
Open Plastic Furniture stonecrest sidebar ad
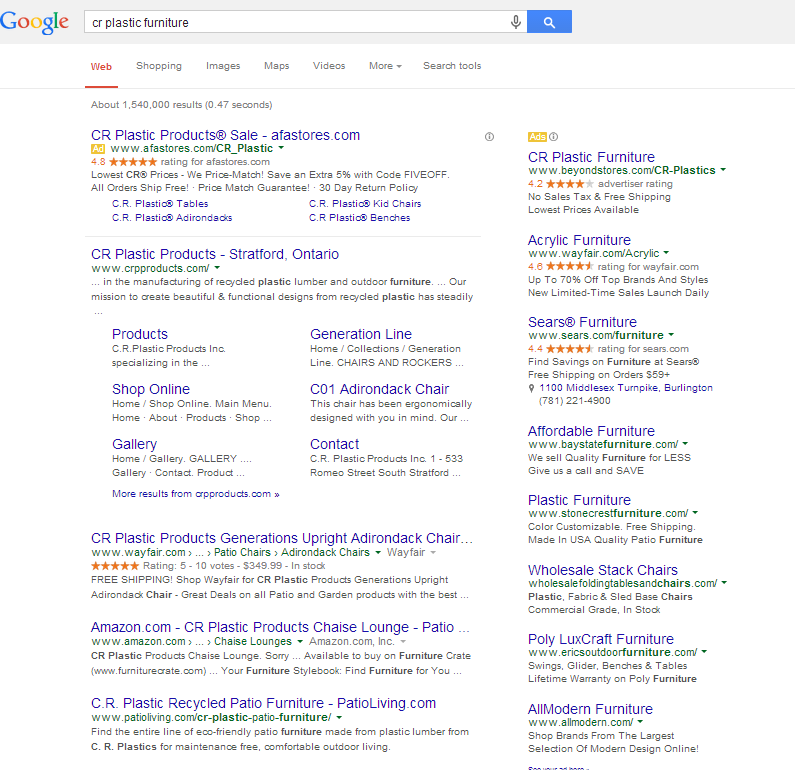(x=579, y=500)
